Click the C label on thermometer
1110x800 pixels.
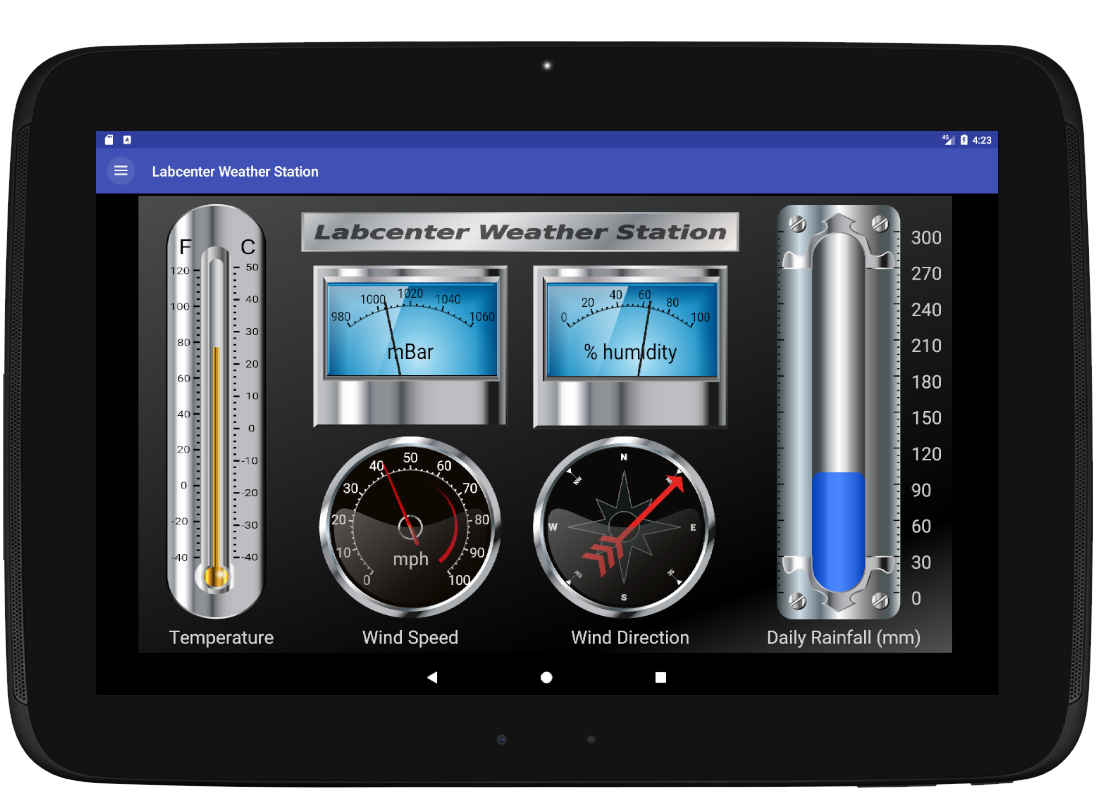248,247
